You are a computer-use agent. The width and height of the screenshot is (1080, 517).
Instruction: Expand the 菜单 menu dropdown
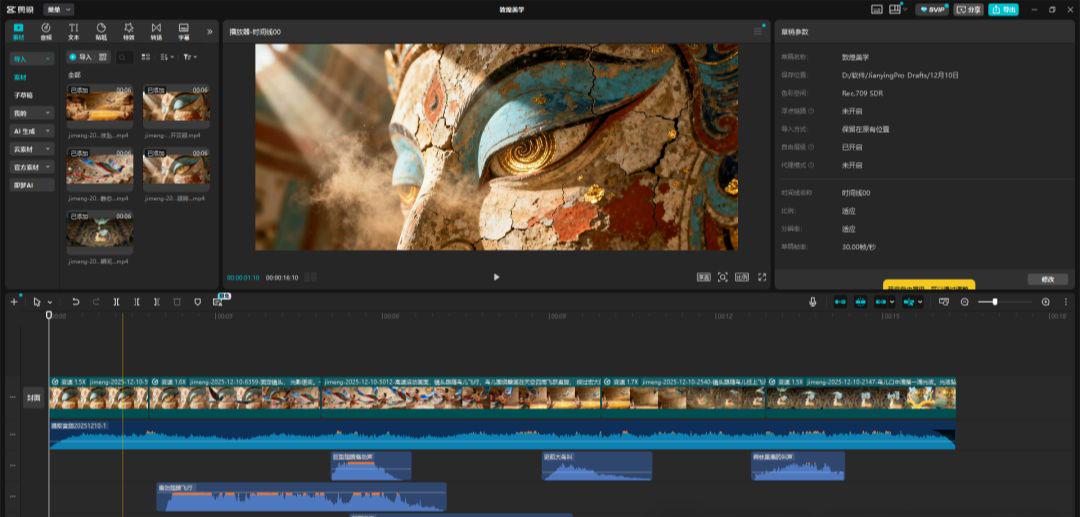click(60, 9)
